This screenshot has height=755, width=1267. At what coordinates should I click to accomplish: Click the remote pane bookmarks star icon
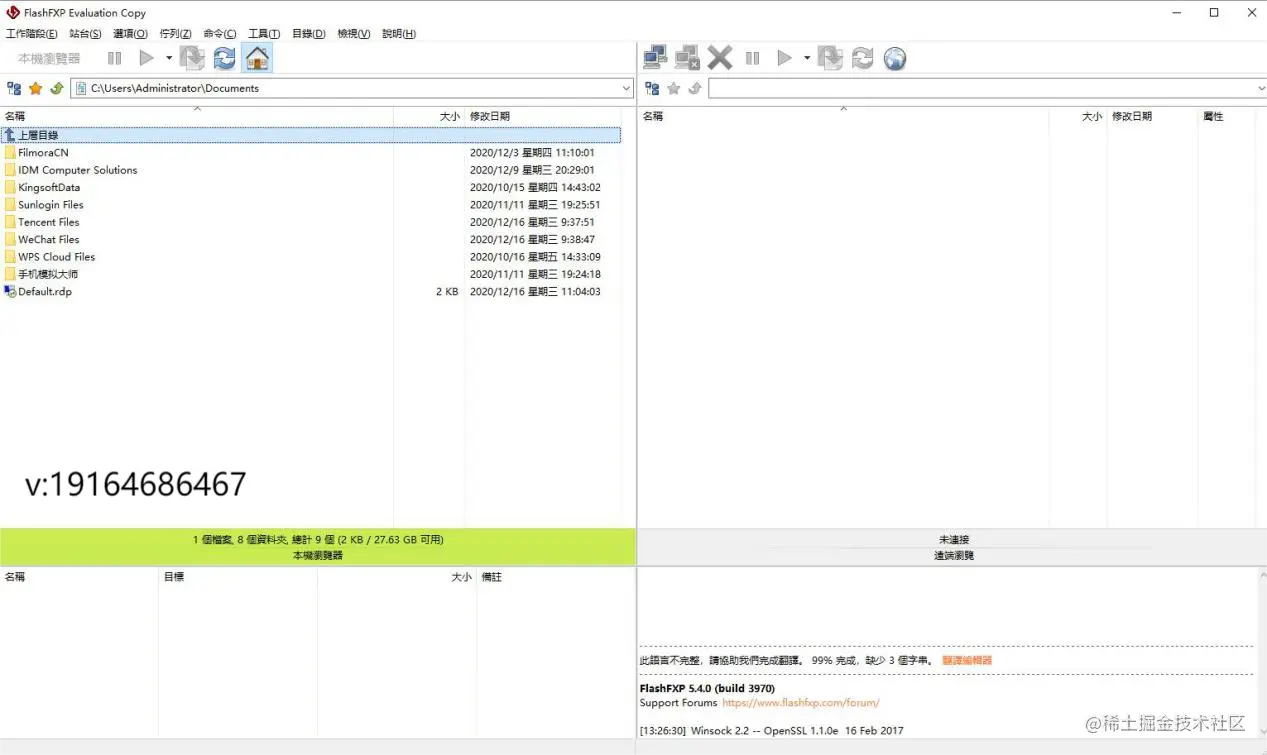[674, 88]
